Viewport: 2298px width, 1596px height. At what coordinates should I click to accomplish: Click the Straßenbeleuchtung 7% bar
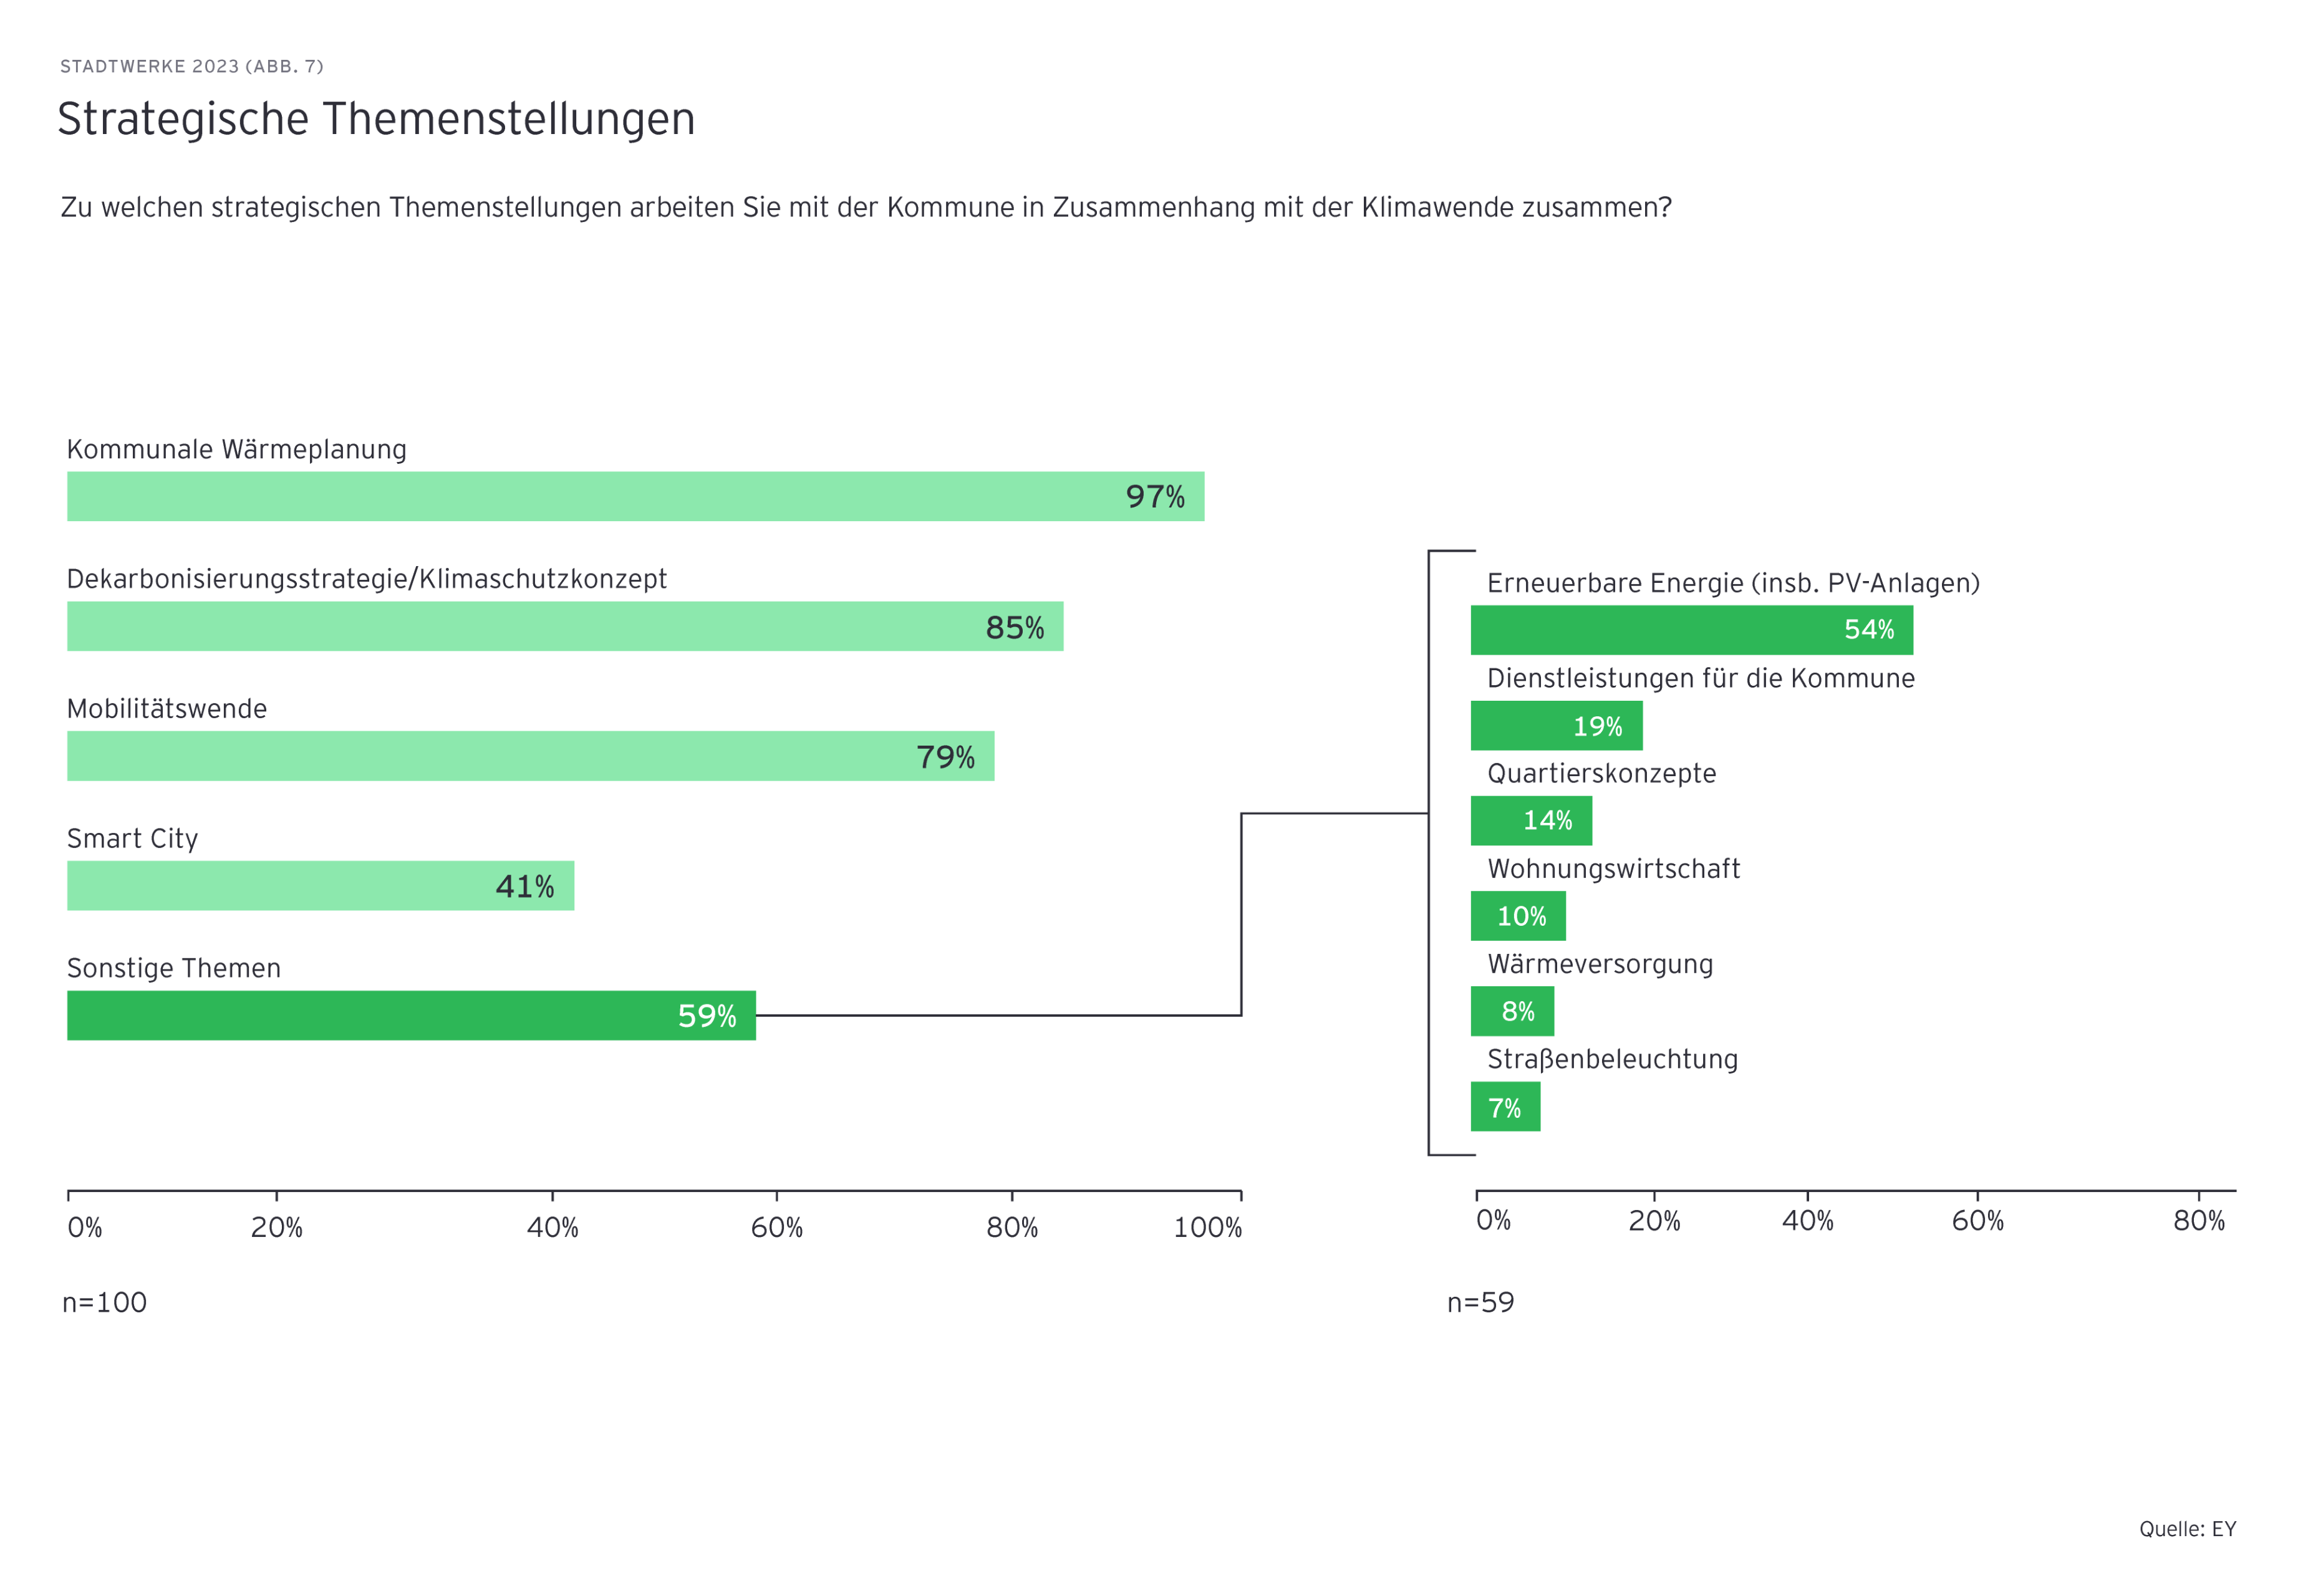click(x=1505, y=1107)
